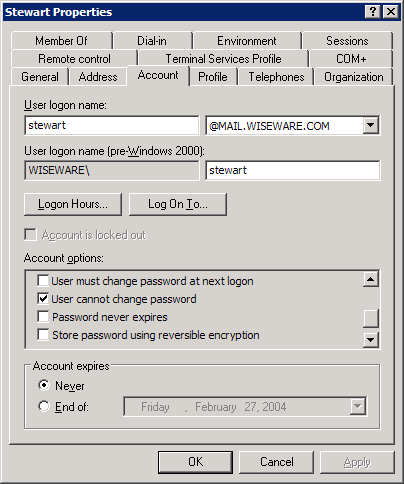
Task: Click the account options scrollbar thumb
Action: [371, 318]
